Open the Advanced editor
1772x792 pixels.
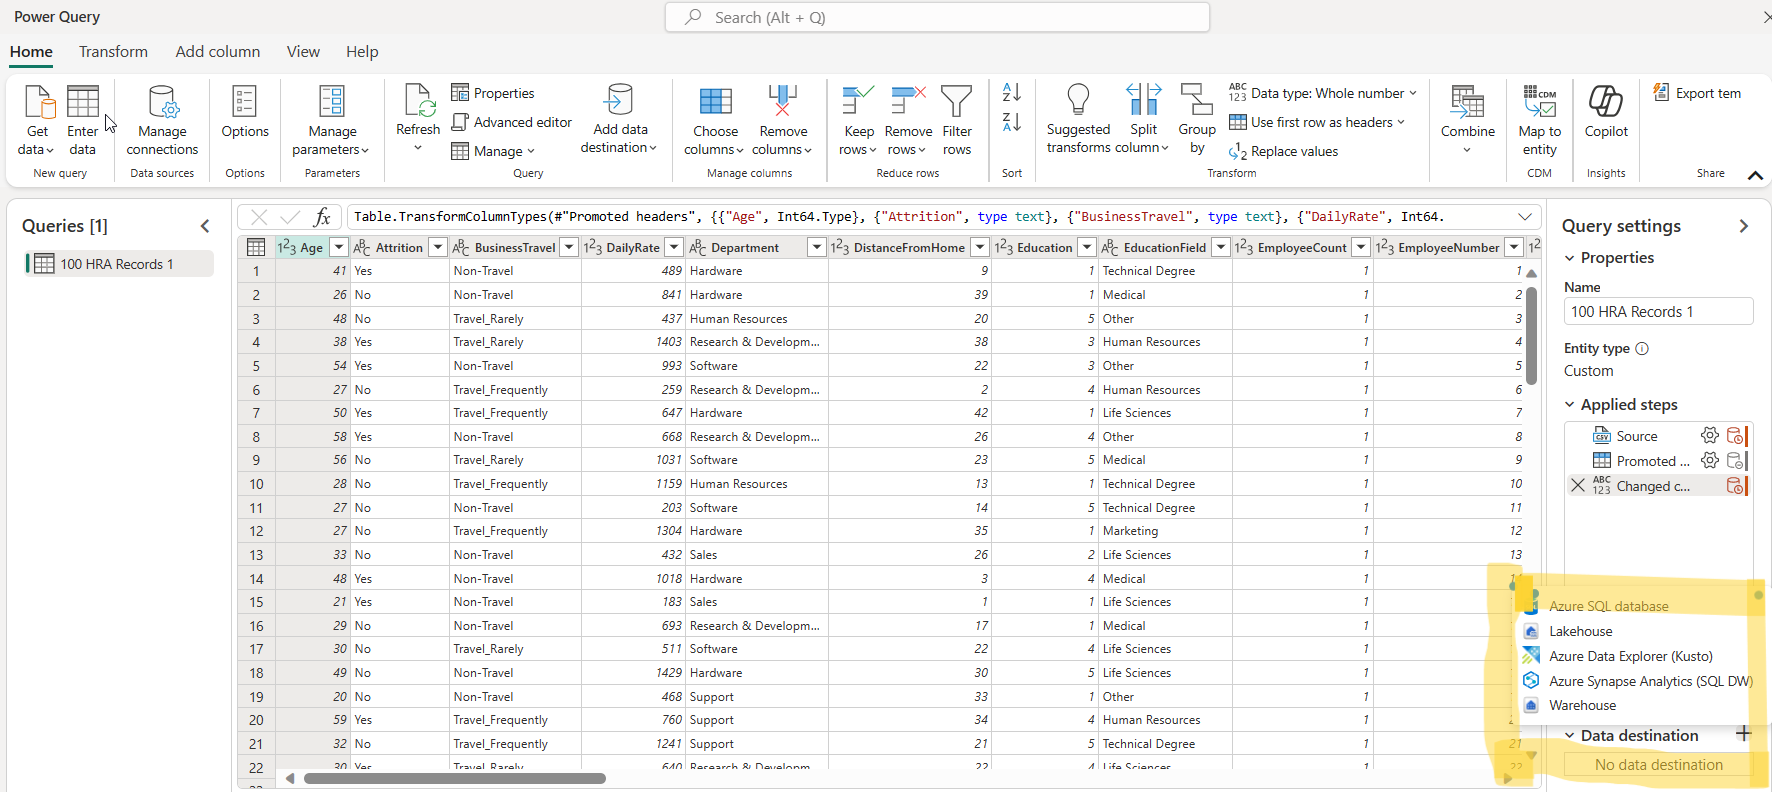pos(512,122)
